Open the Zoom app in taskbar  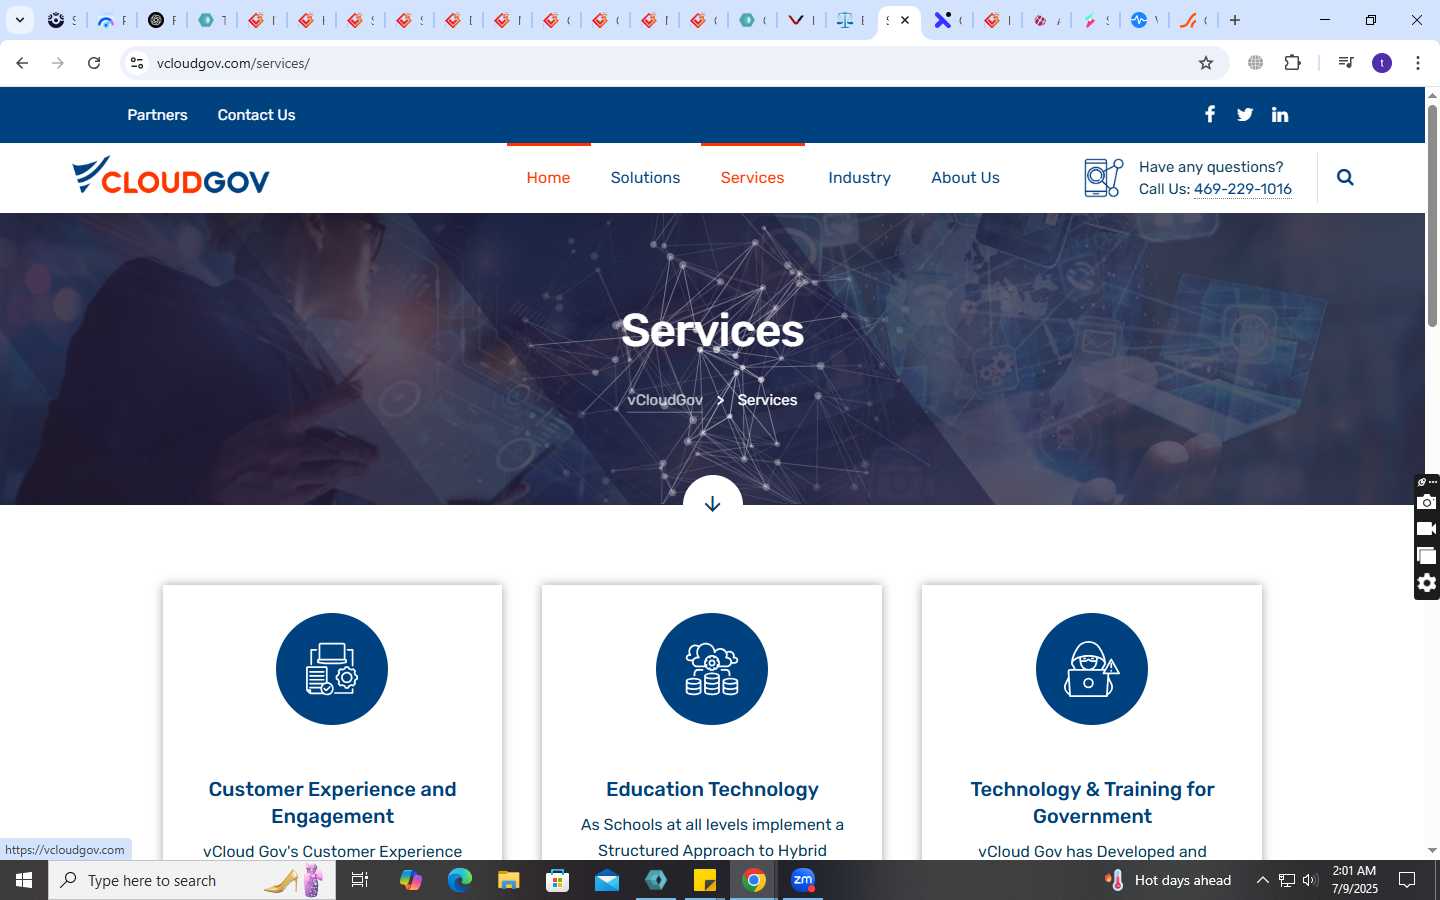[803, 880]
